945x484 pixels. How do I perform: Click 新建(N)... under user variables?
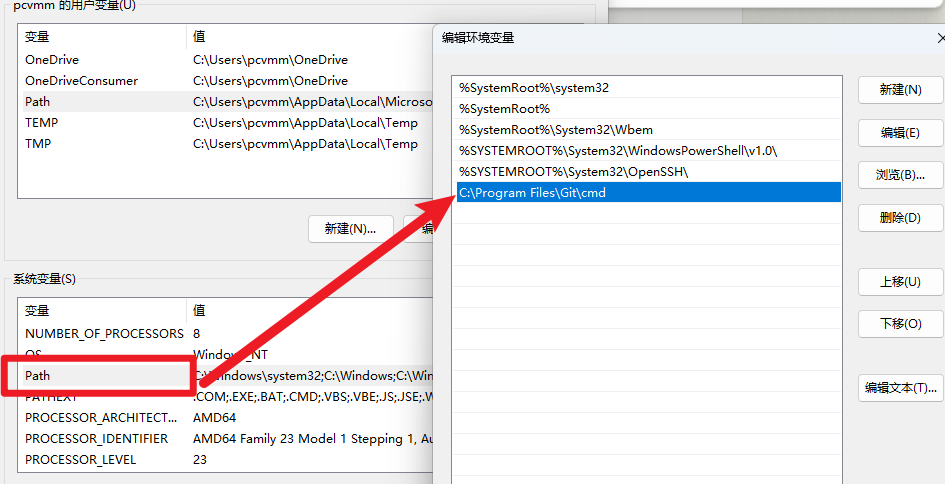(350, 229)
